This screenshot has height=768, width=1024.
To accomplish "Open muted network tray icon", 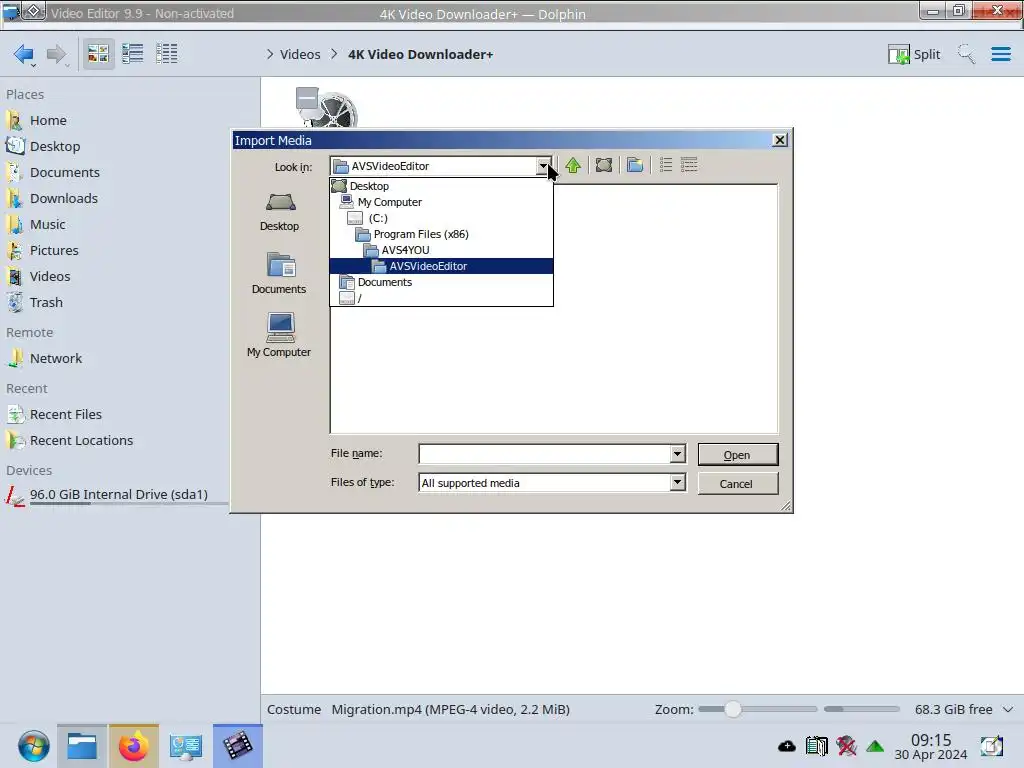I will [846, 746].
